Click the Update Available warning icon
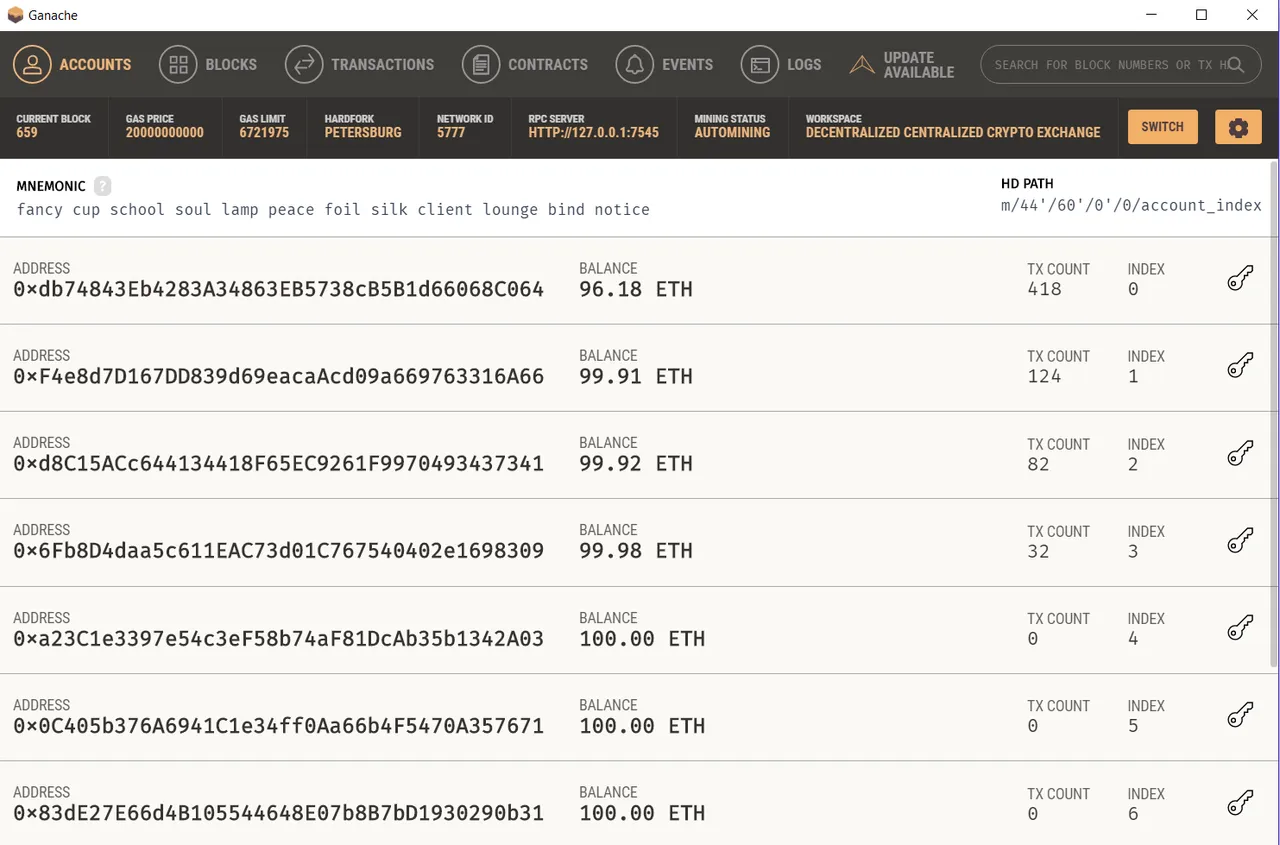Image resolution: width=1280 pixels, height=845 pixels. 862,65
